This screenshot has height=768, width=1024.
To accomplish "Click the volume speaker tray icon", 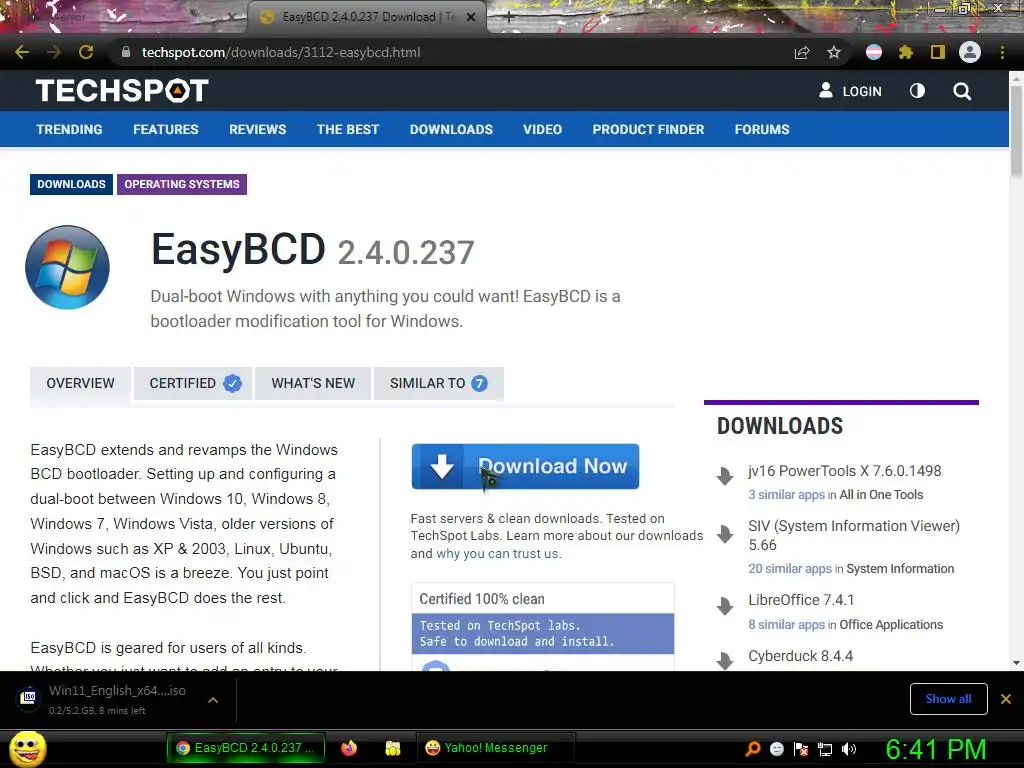I will 848,749.
